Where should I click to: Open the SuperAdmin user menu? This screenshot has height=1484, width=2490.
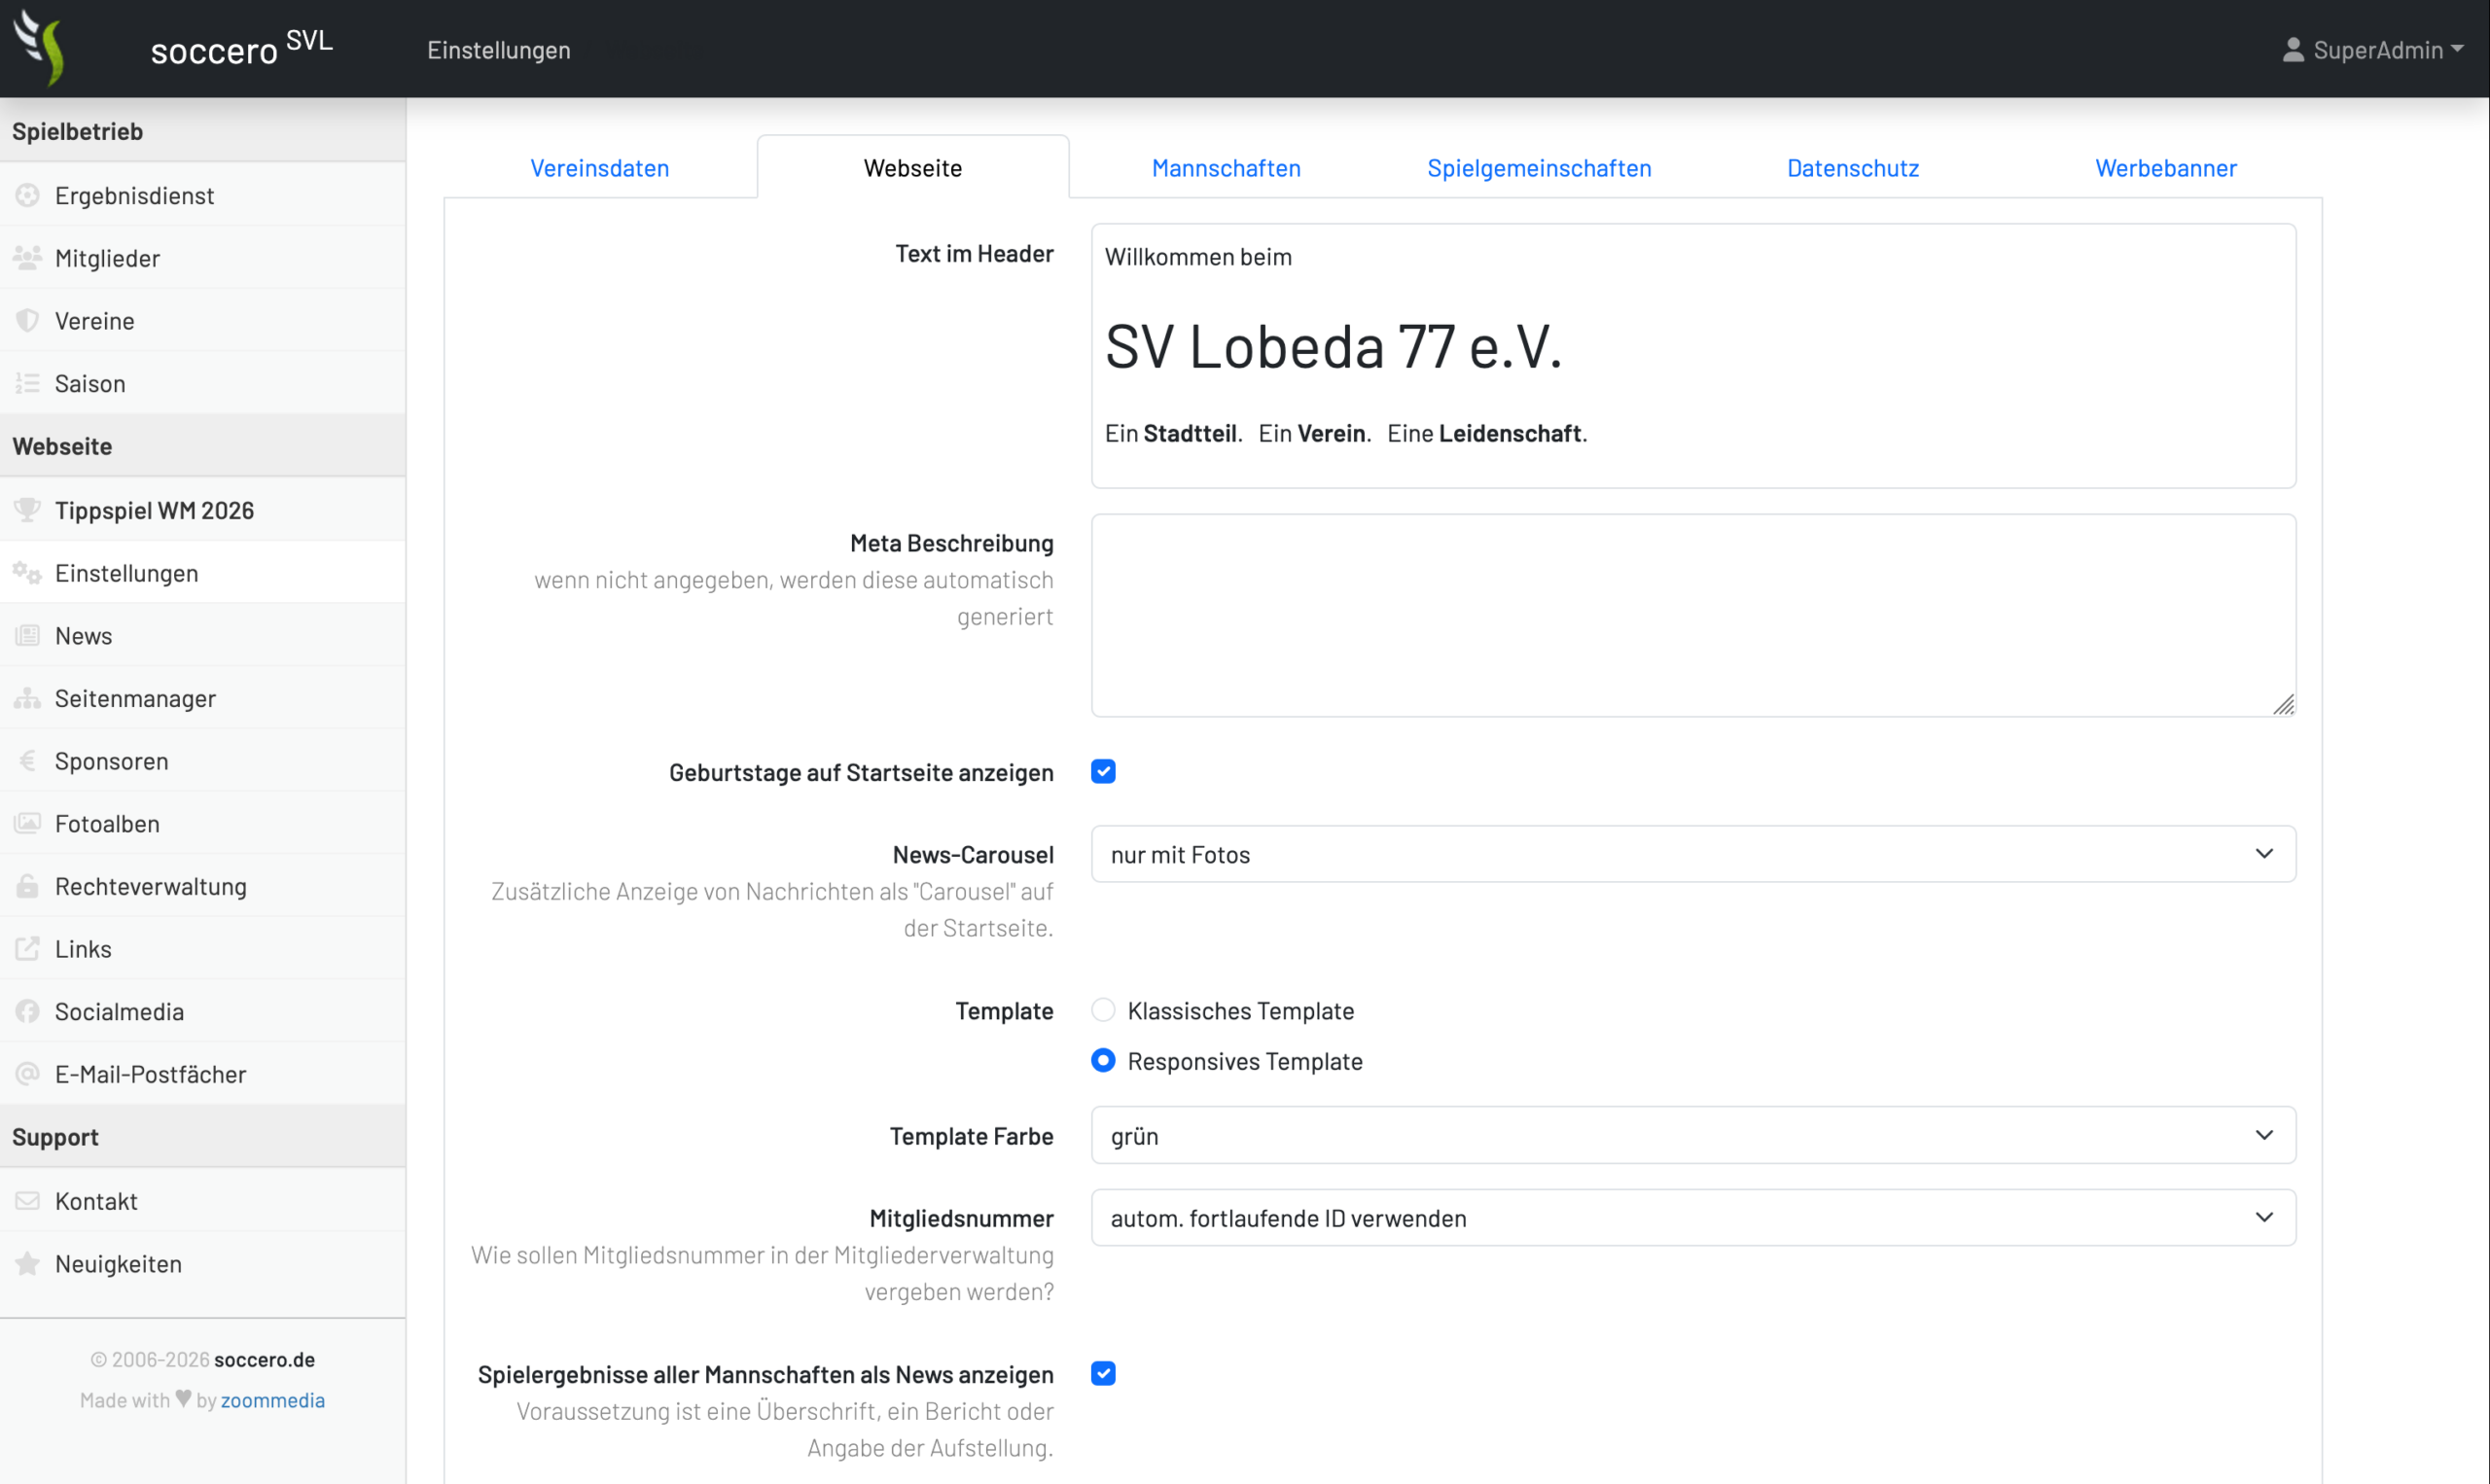tap(2372, 50)
